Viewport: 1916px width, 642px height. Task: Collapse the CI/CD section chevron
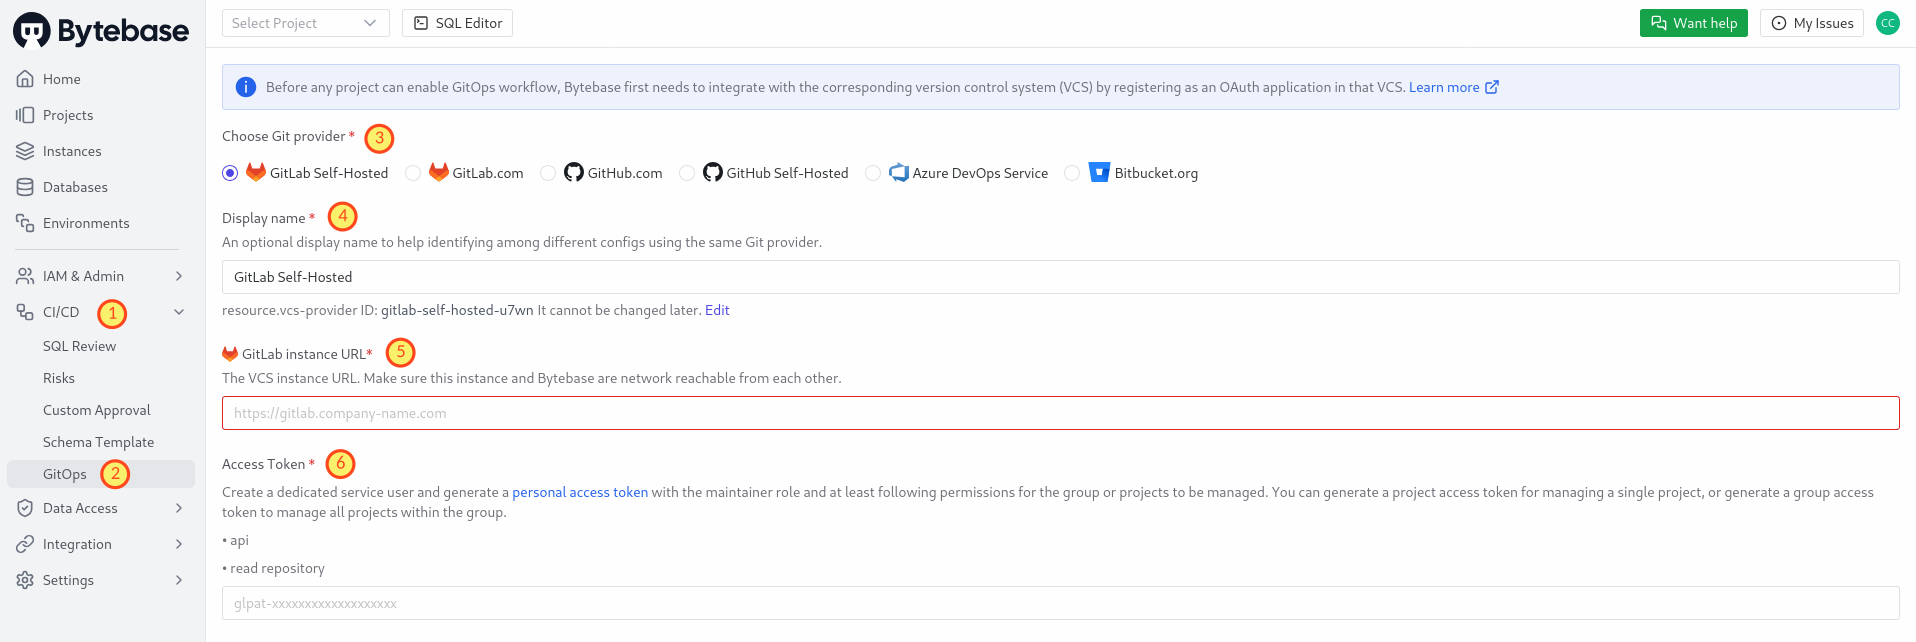(179, 312)
